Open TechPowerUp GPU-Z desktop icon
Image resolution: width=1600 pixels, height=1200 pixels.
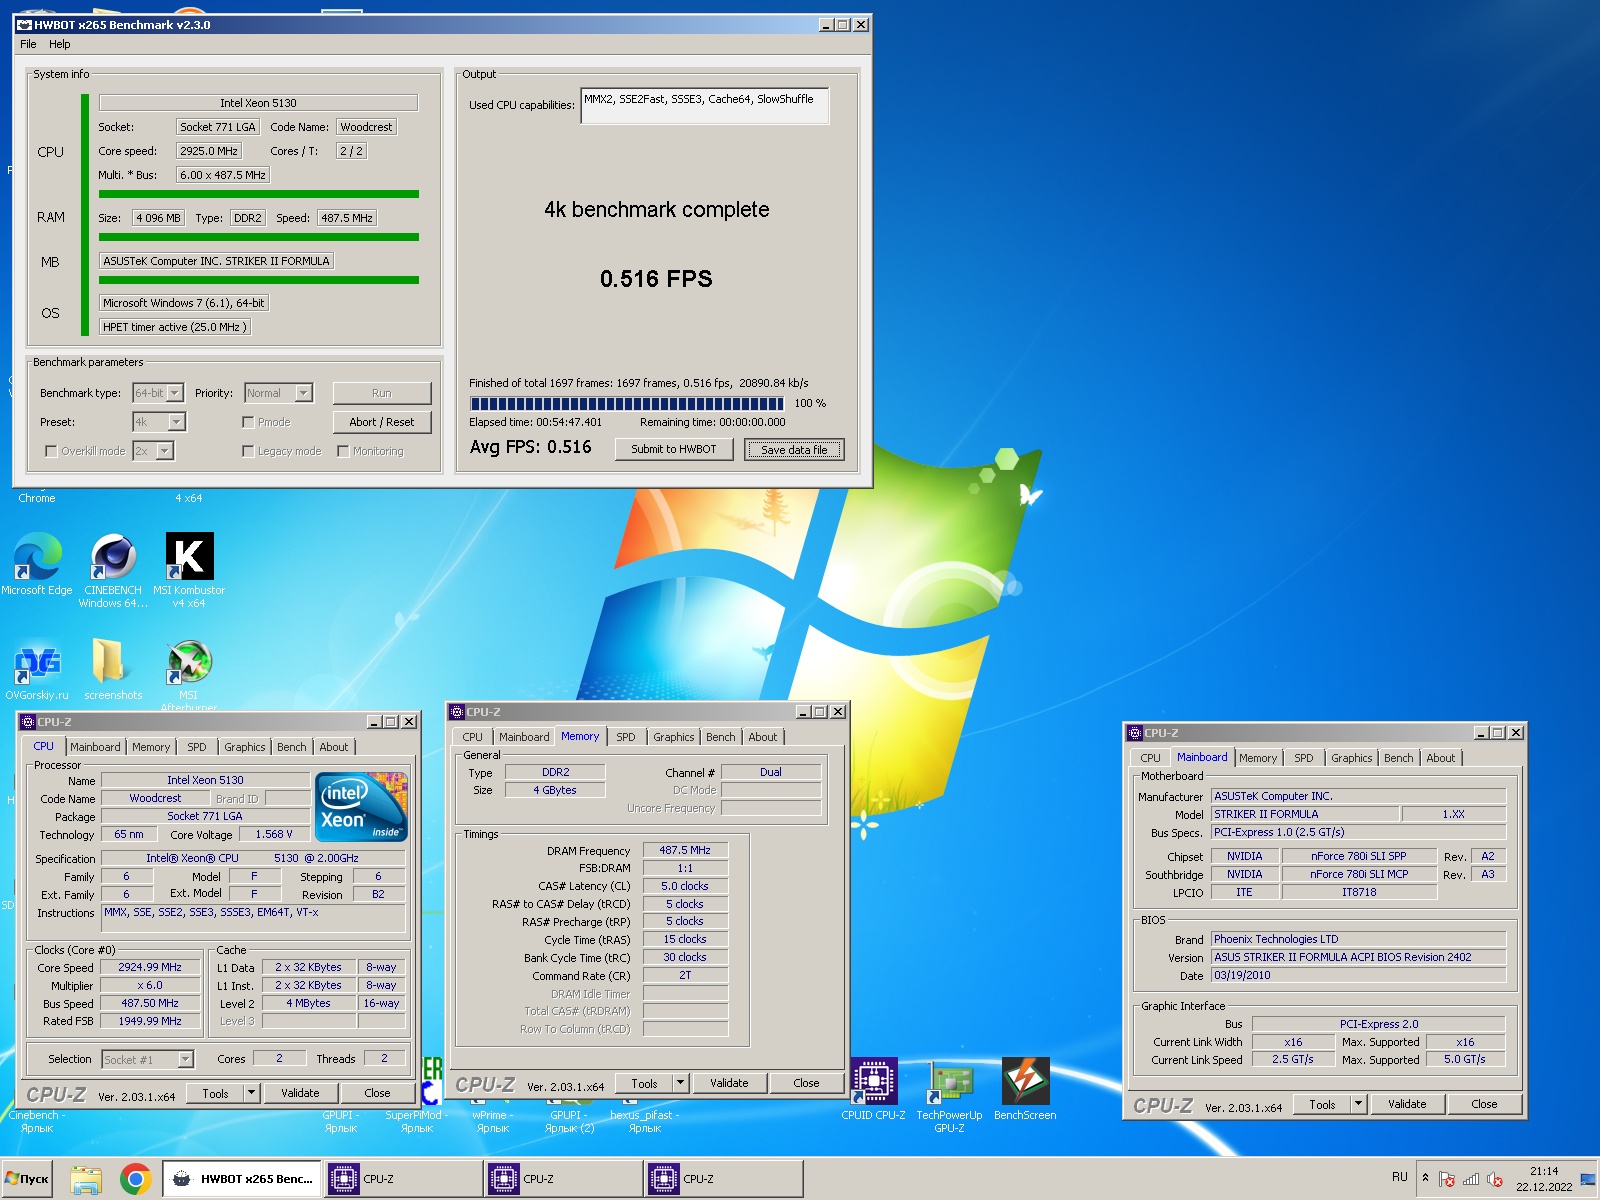pos(949,1095)
